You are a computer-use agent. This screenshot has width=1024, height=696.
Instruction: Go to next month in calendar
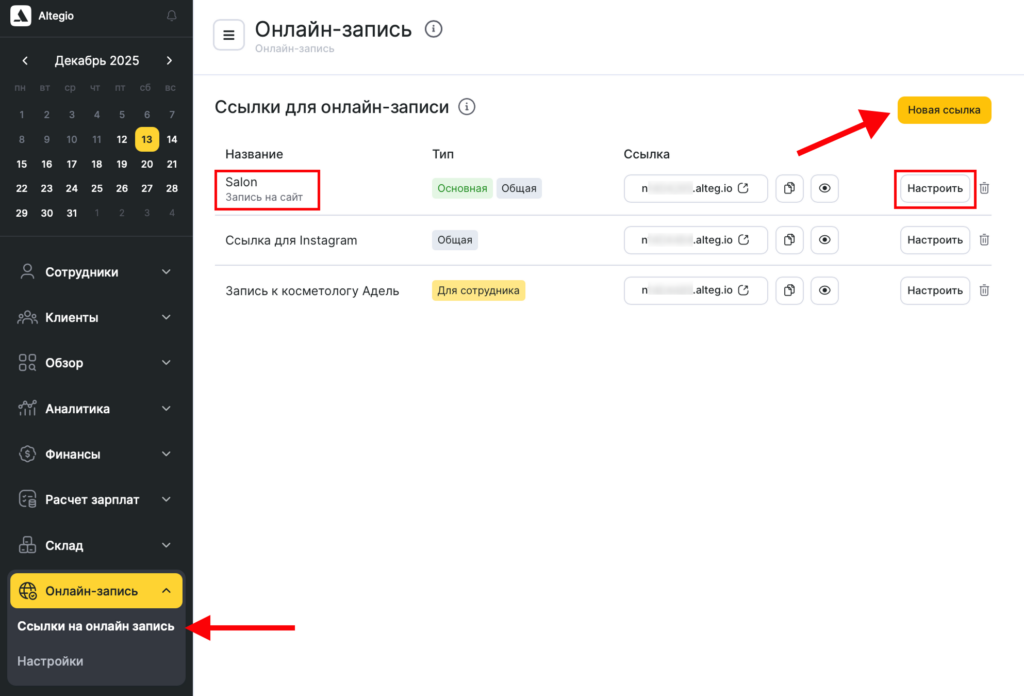click(x=169, y=61)
